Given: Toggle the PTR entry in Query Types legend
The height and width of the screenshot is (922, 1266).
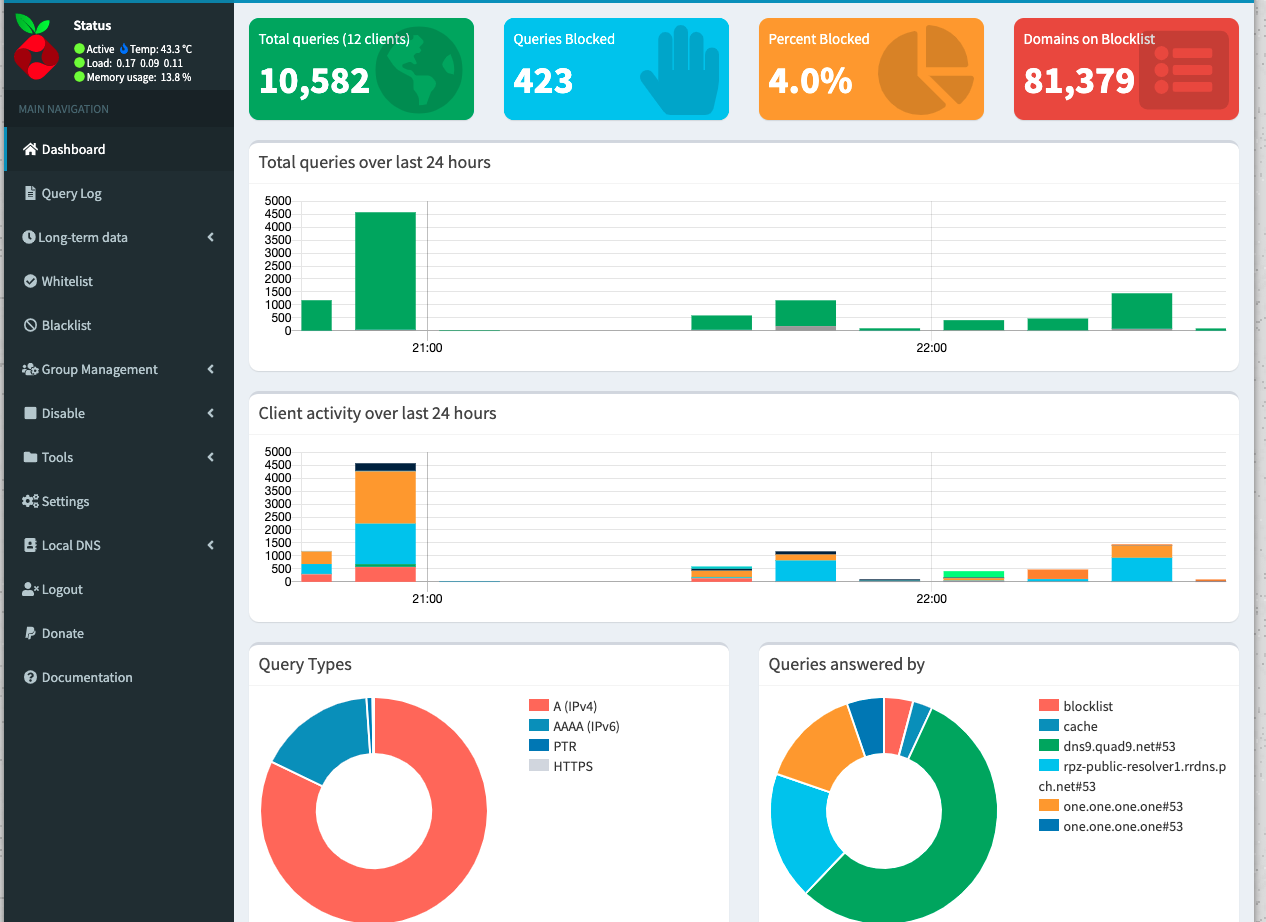Looking at the screenshot, I should coord(563,745).
